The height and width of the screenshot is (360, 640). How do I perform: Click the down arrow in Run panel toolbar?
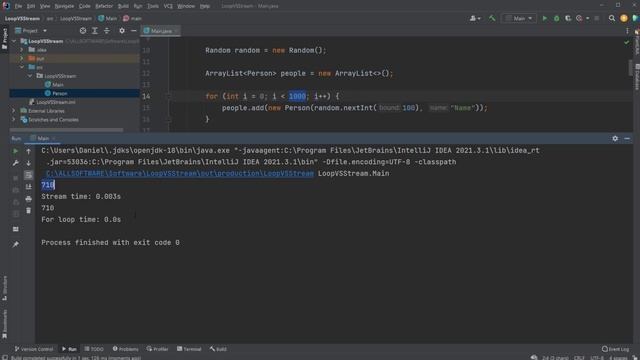tap(29, 163)
